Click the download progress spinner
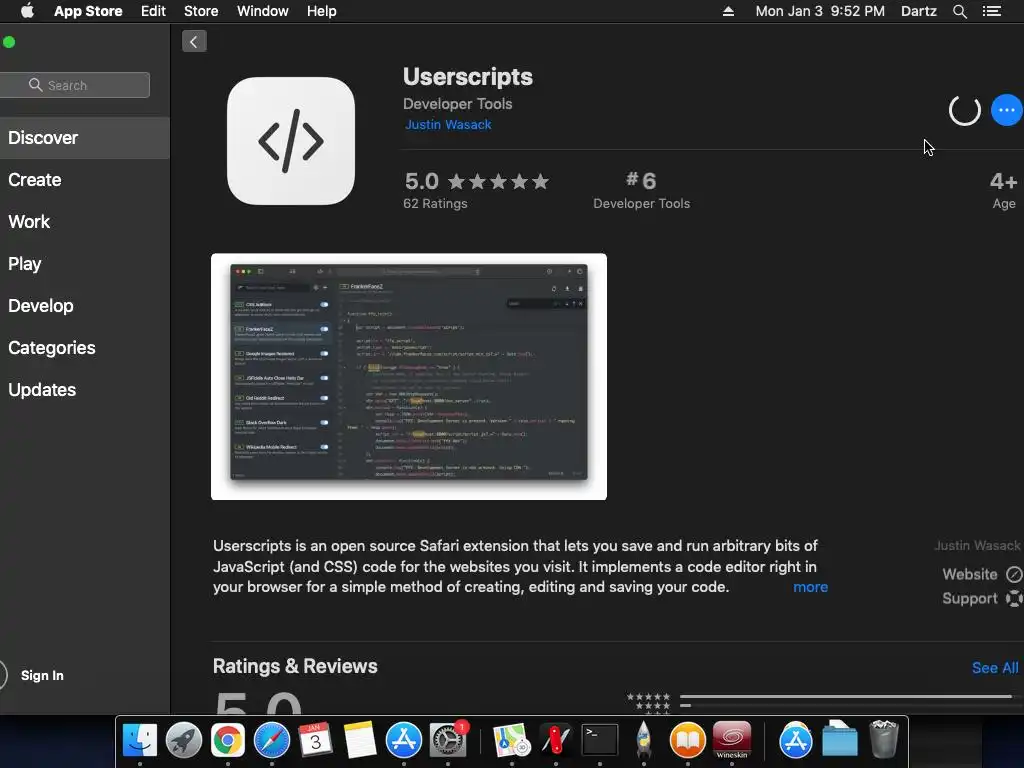1024x768 pixels. (965, 110)
